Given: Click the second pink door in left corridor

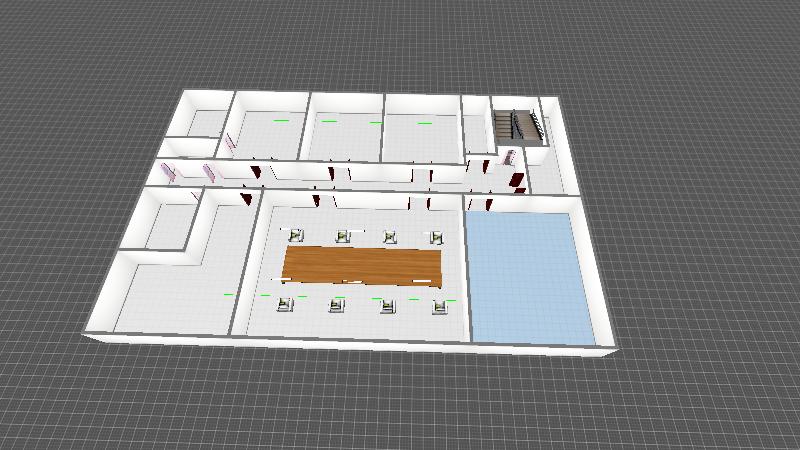Looking at the screenshot, I should (x=210, y=171).
